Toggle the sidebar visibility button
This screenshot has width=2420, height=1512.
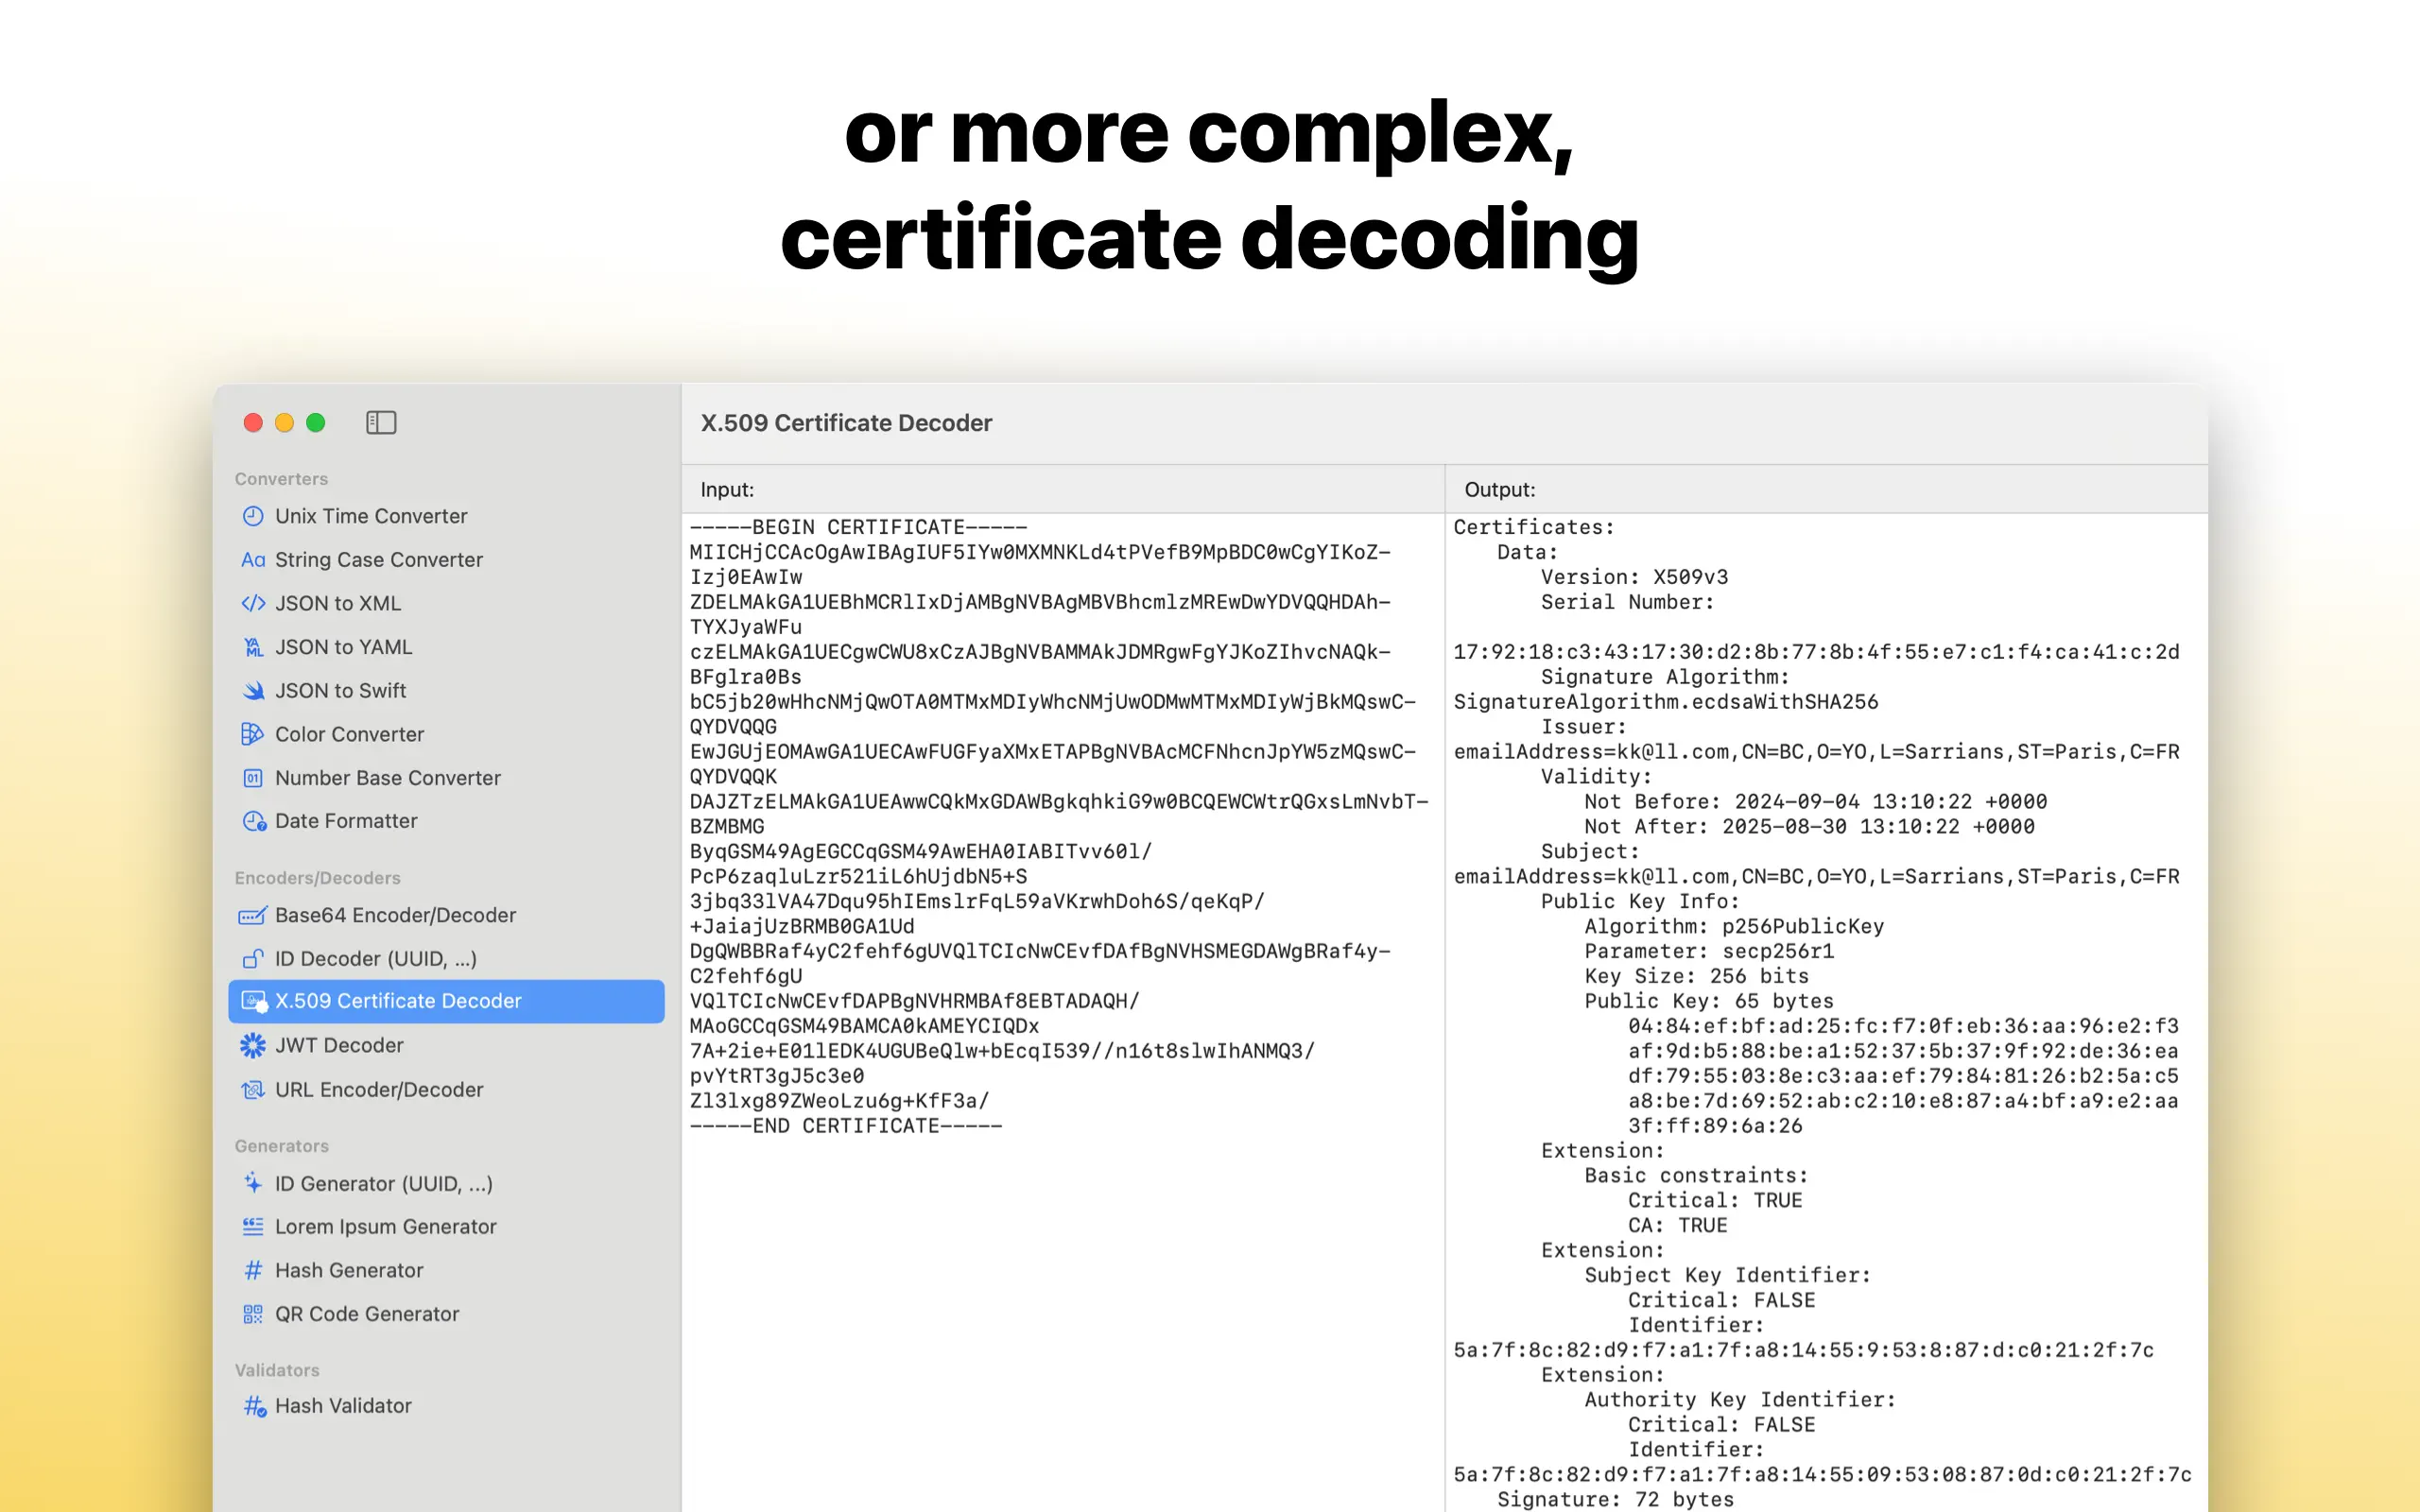(381, 423)
